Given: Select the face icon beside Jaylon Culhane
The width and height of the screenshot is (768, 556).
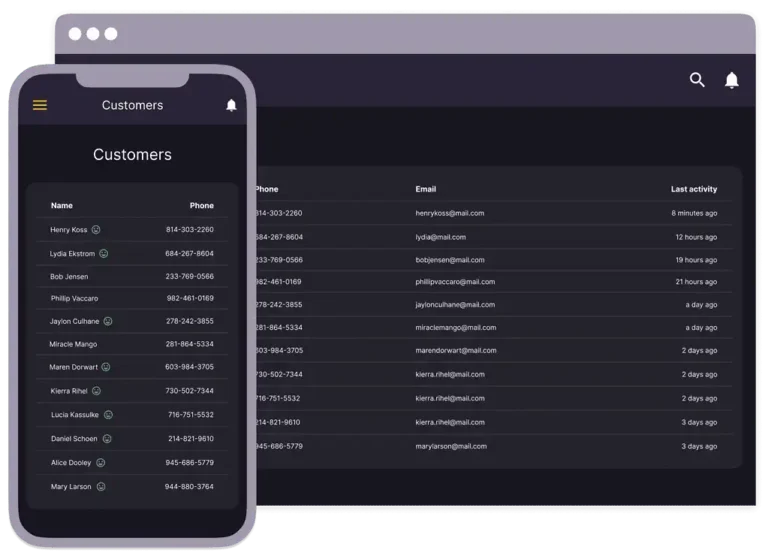Looking at the screenshot, I should [x=108, y=322].
